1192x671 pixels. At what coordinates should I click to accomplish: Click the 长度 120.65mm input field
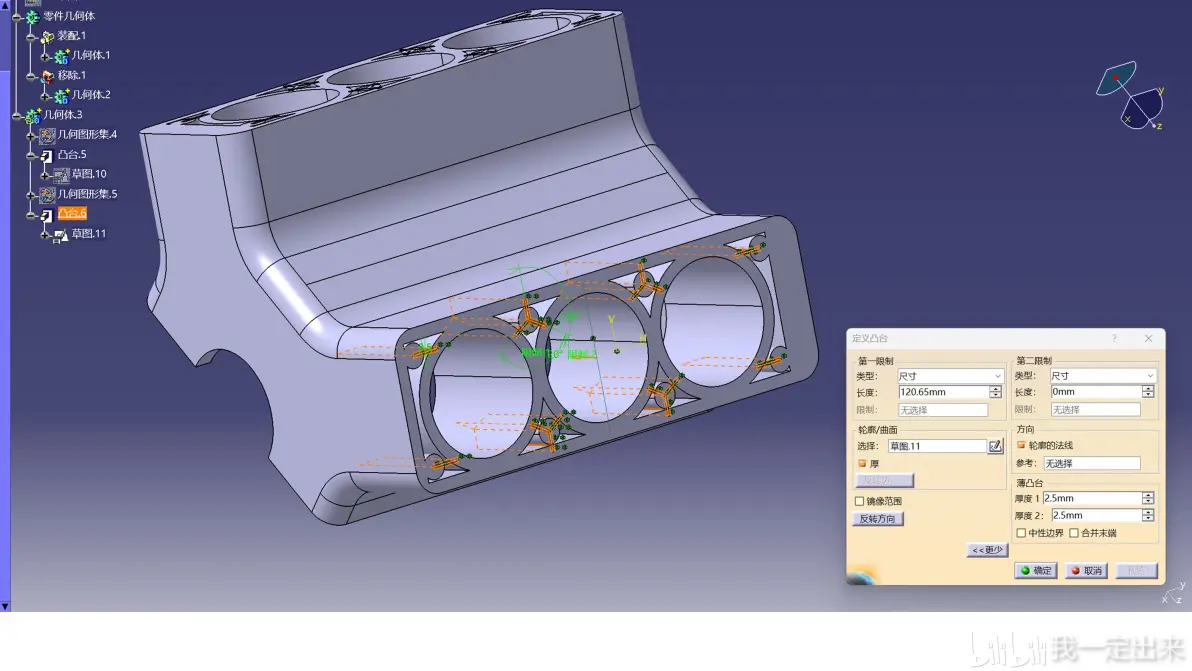click(943, 392)
